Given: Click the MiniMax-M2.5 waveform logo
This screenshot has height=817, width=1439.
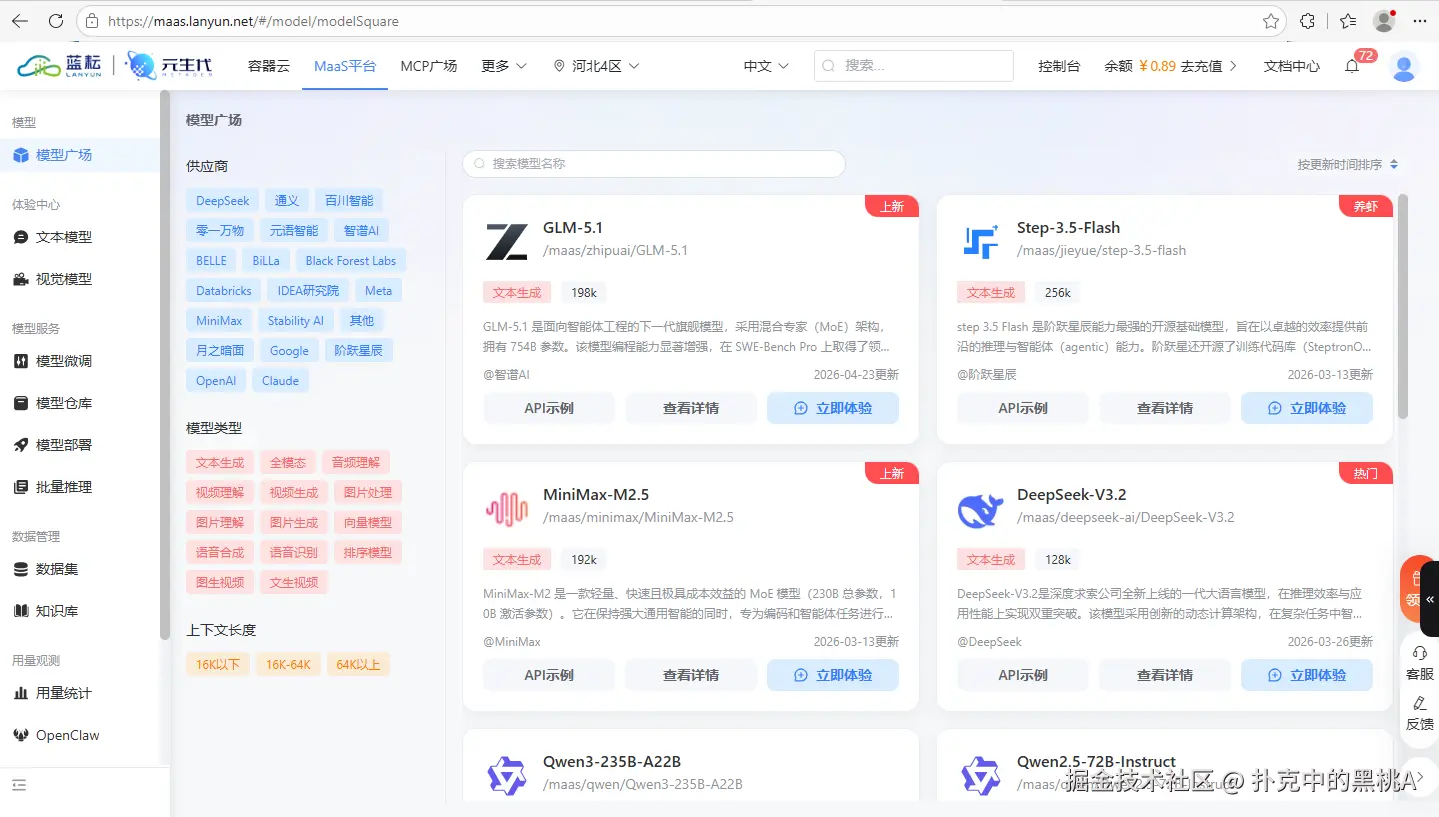Looking at the screenshot, I should pyautogui.click(x=506, y=508).
